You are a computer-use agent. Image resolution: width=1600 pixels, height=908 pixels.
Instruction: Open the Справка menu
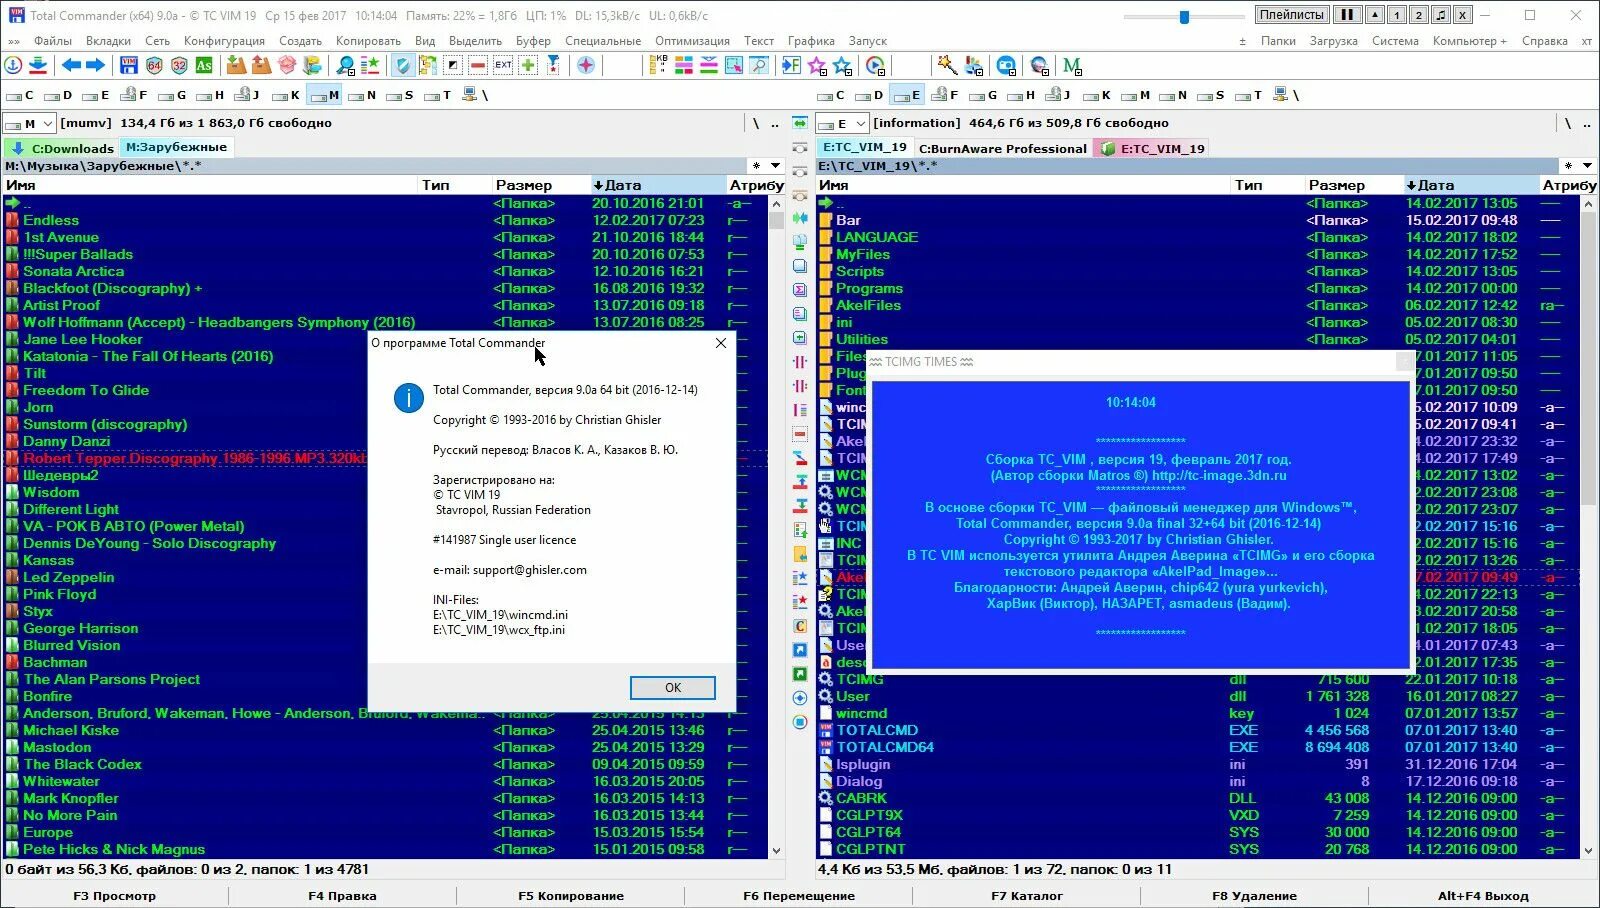click(1544, 41)
